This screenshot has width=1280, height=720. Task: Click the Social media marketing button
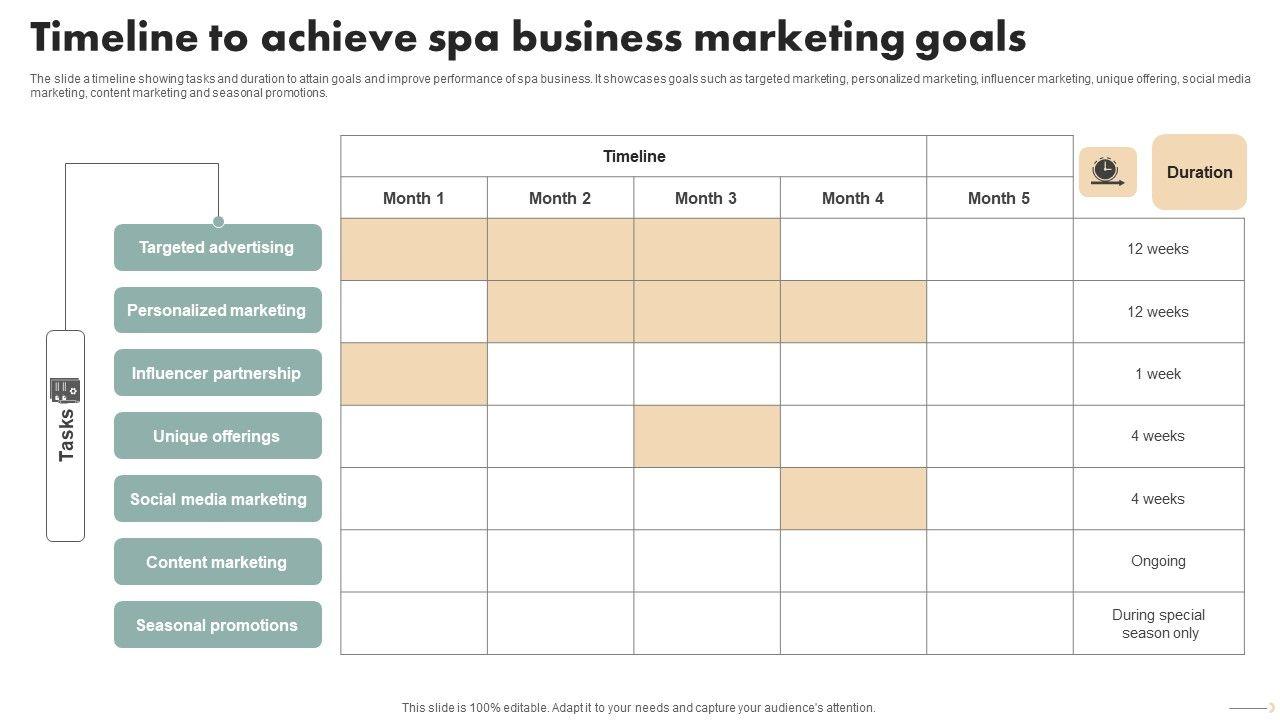point(218,499)
